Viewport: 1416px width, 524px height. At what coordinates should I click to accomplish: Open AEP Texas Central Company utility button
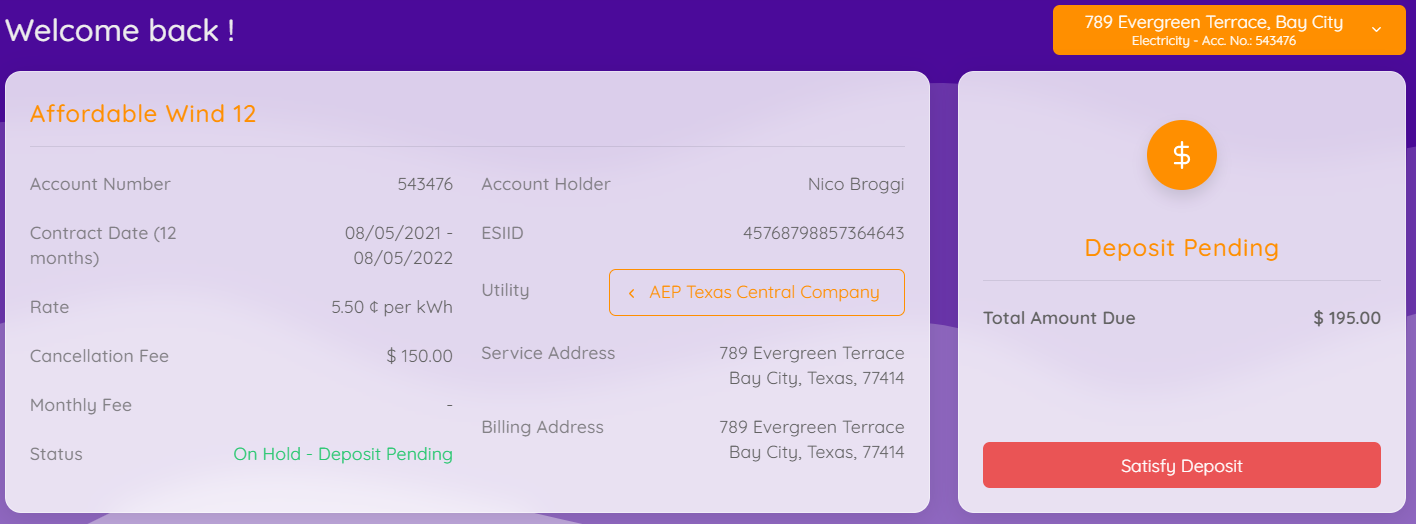(x=756, y=292)
